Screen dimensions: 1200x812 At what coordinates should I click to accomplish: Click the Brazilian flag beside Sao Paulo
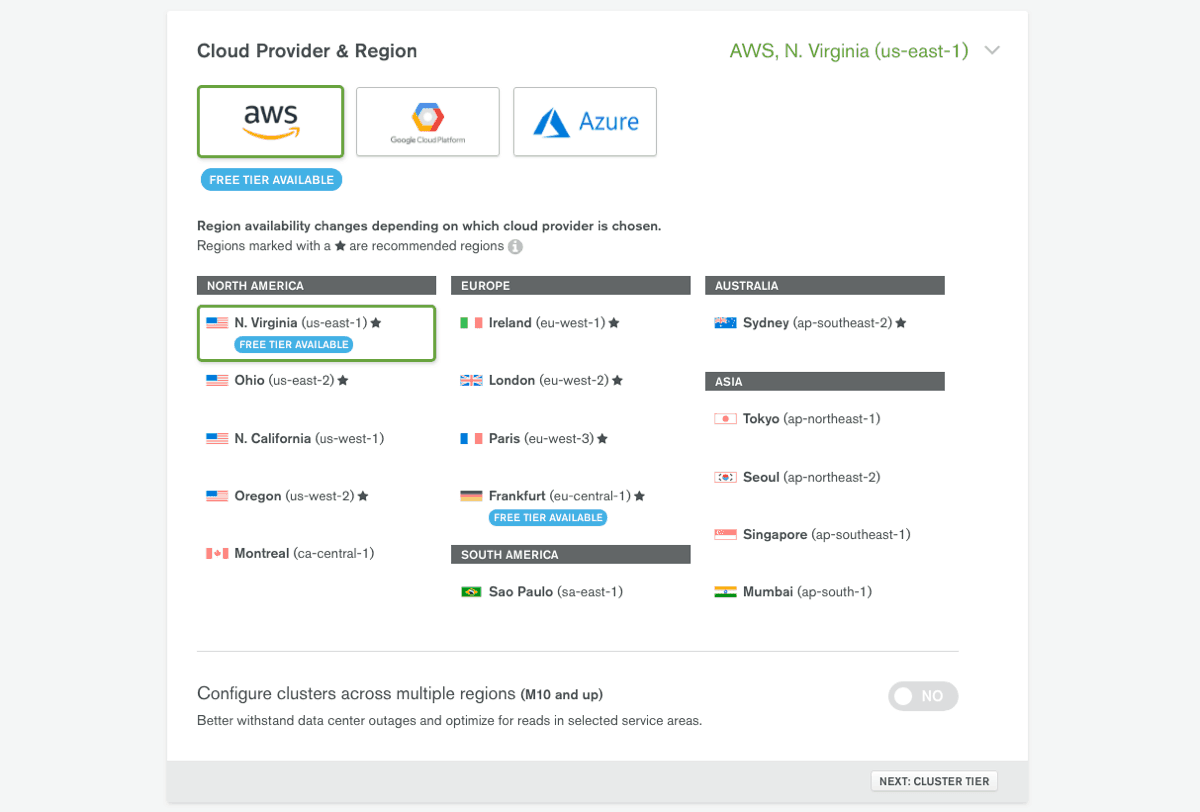pos(471,592)
